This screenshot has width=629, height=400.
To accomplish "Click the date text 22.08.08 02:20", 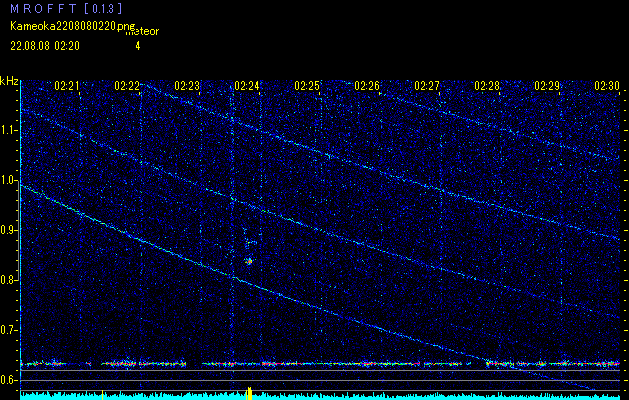I will [45, 46].
